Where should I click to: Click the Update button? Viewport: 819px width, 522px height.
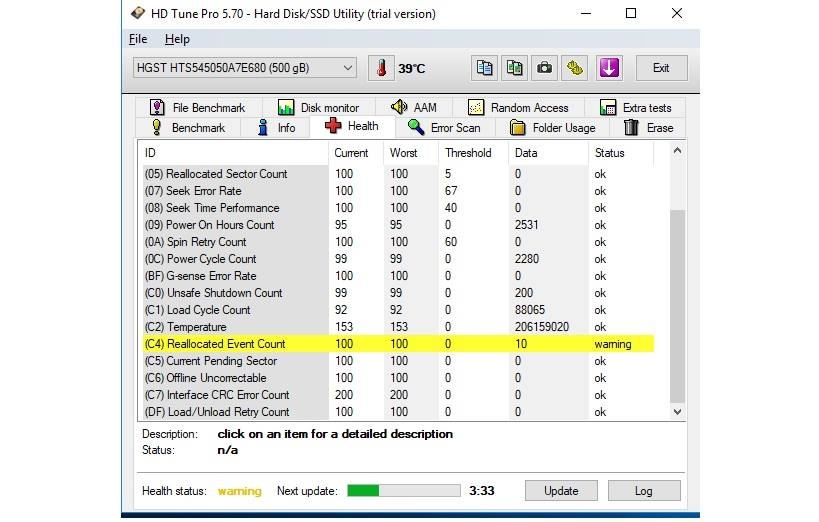[561, 491]
